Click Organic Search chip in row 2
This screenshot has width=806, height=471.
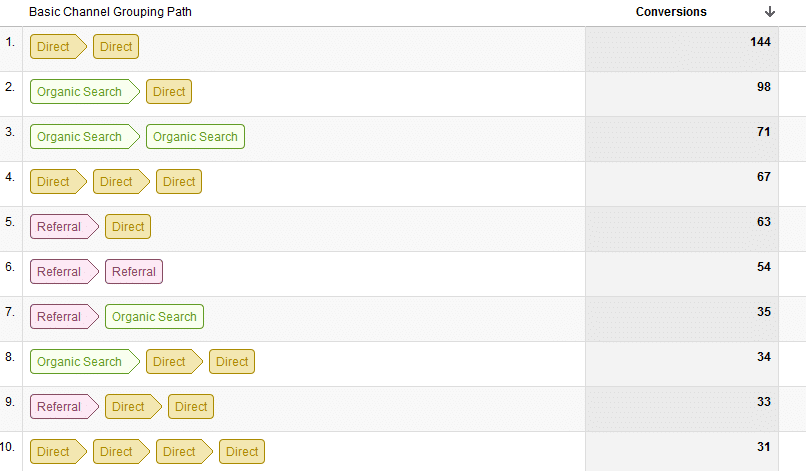tap(85, 92)
